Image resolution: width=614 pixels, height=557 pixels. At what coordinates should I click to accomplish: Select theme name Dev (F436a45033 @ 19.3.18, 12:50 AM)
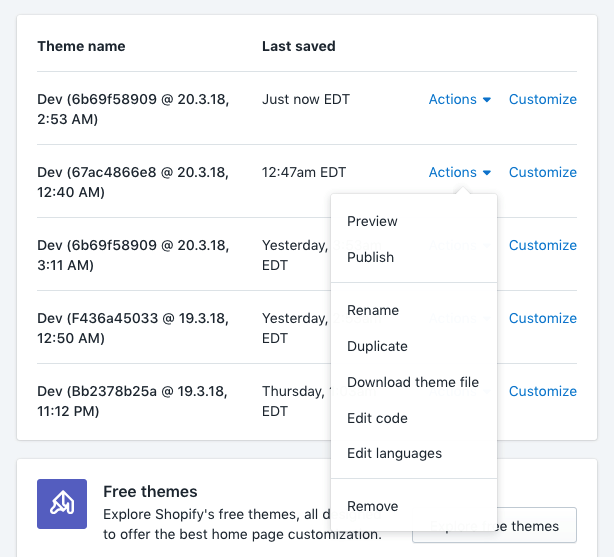(133, 328)
